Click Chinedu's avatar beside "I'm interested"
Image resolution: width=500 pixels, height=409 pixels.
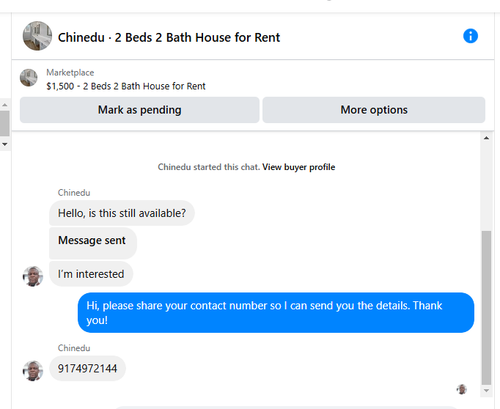[x=33, y=276]
